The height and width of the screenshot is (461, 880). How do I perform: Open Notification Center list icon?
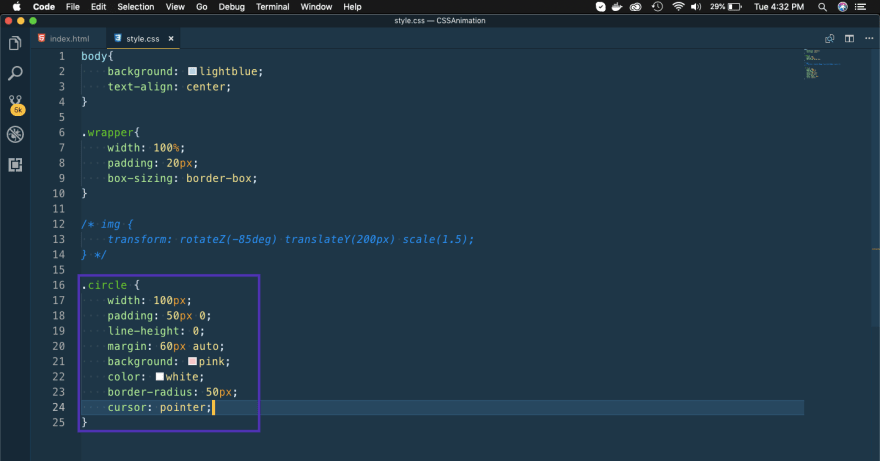pyautogui.click(x=860, y=7)
